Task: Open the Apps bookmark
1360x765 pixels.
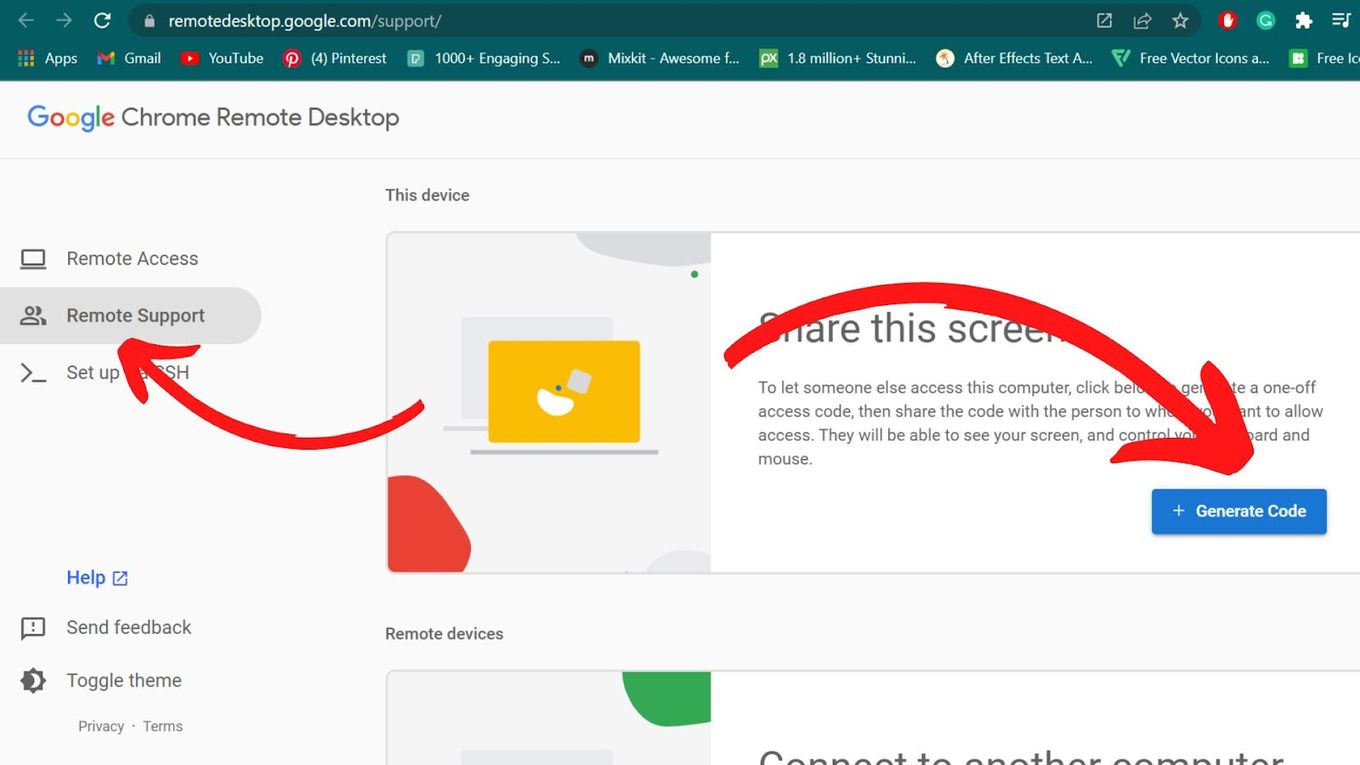Action: tap(48, 58)
